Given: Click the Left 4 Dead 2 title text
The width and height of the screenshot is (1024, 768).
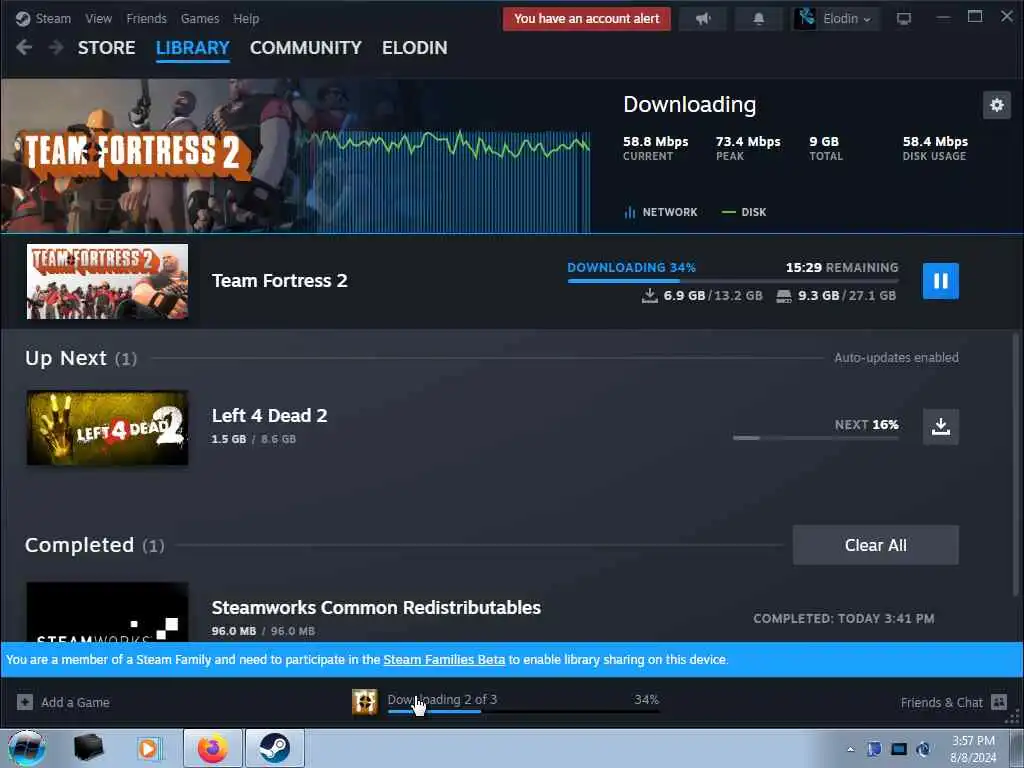Looking at the screenshot, I should (x=269, y=415).
